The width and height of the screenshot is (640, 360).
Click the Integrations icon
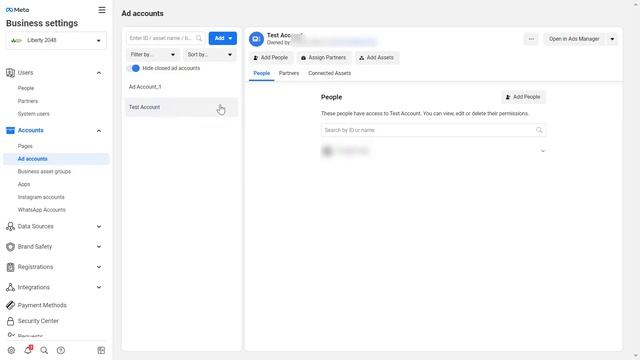coord(10,287)
